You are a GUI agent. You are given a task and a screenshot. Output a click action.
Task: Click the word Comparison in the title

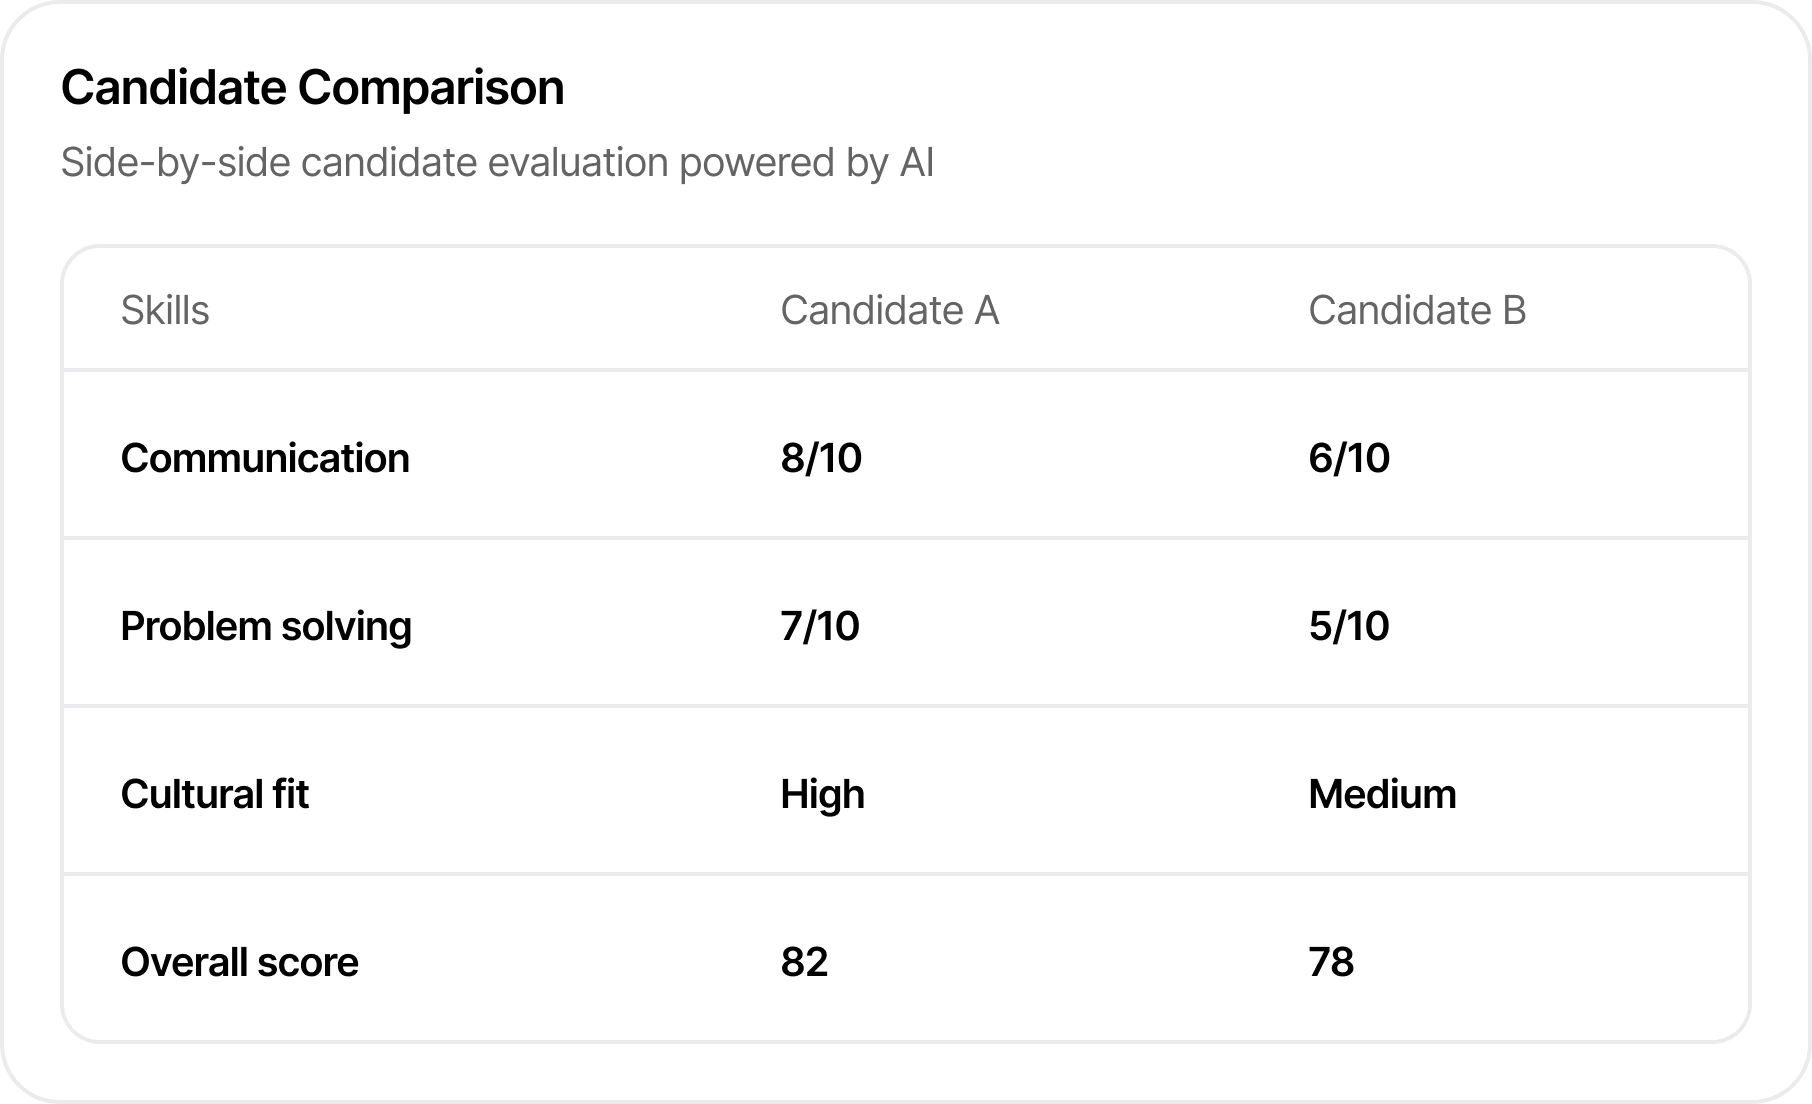click(x=430, y=87)
